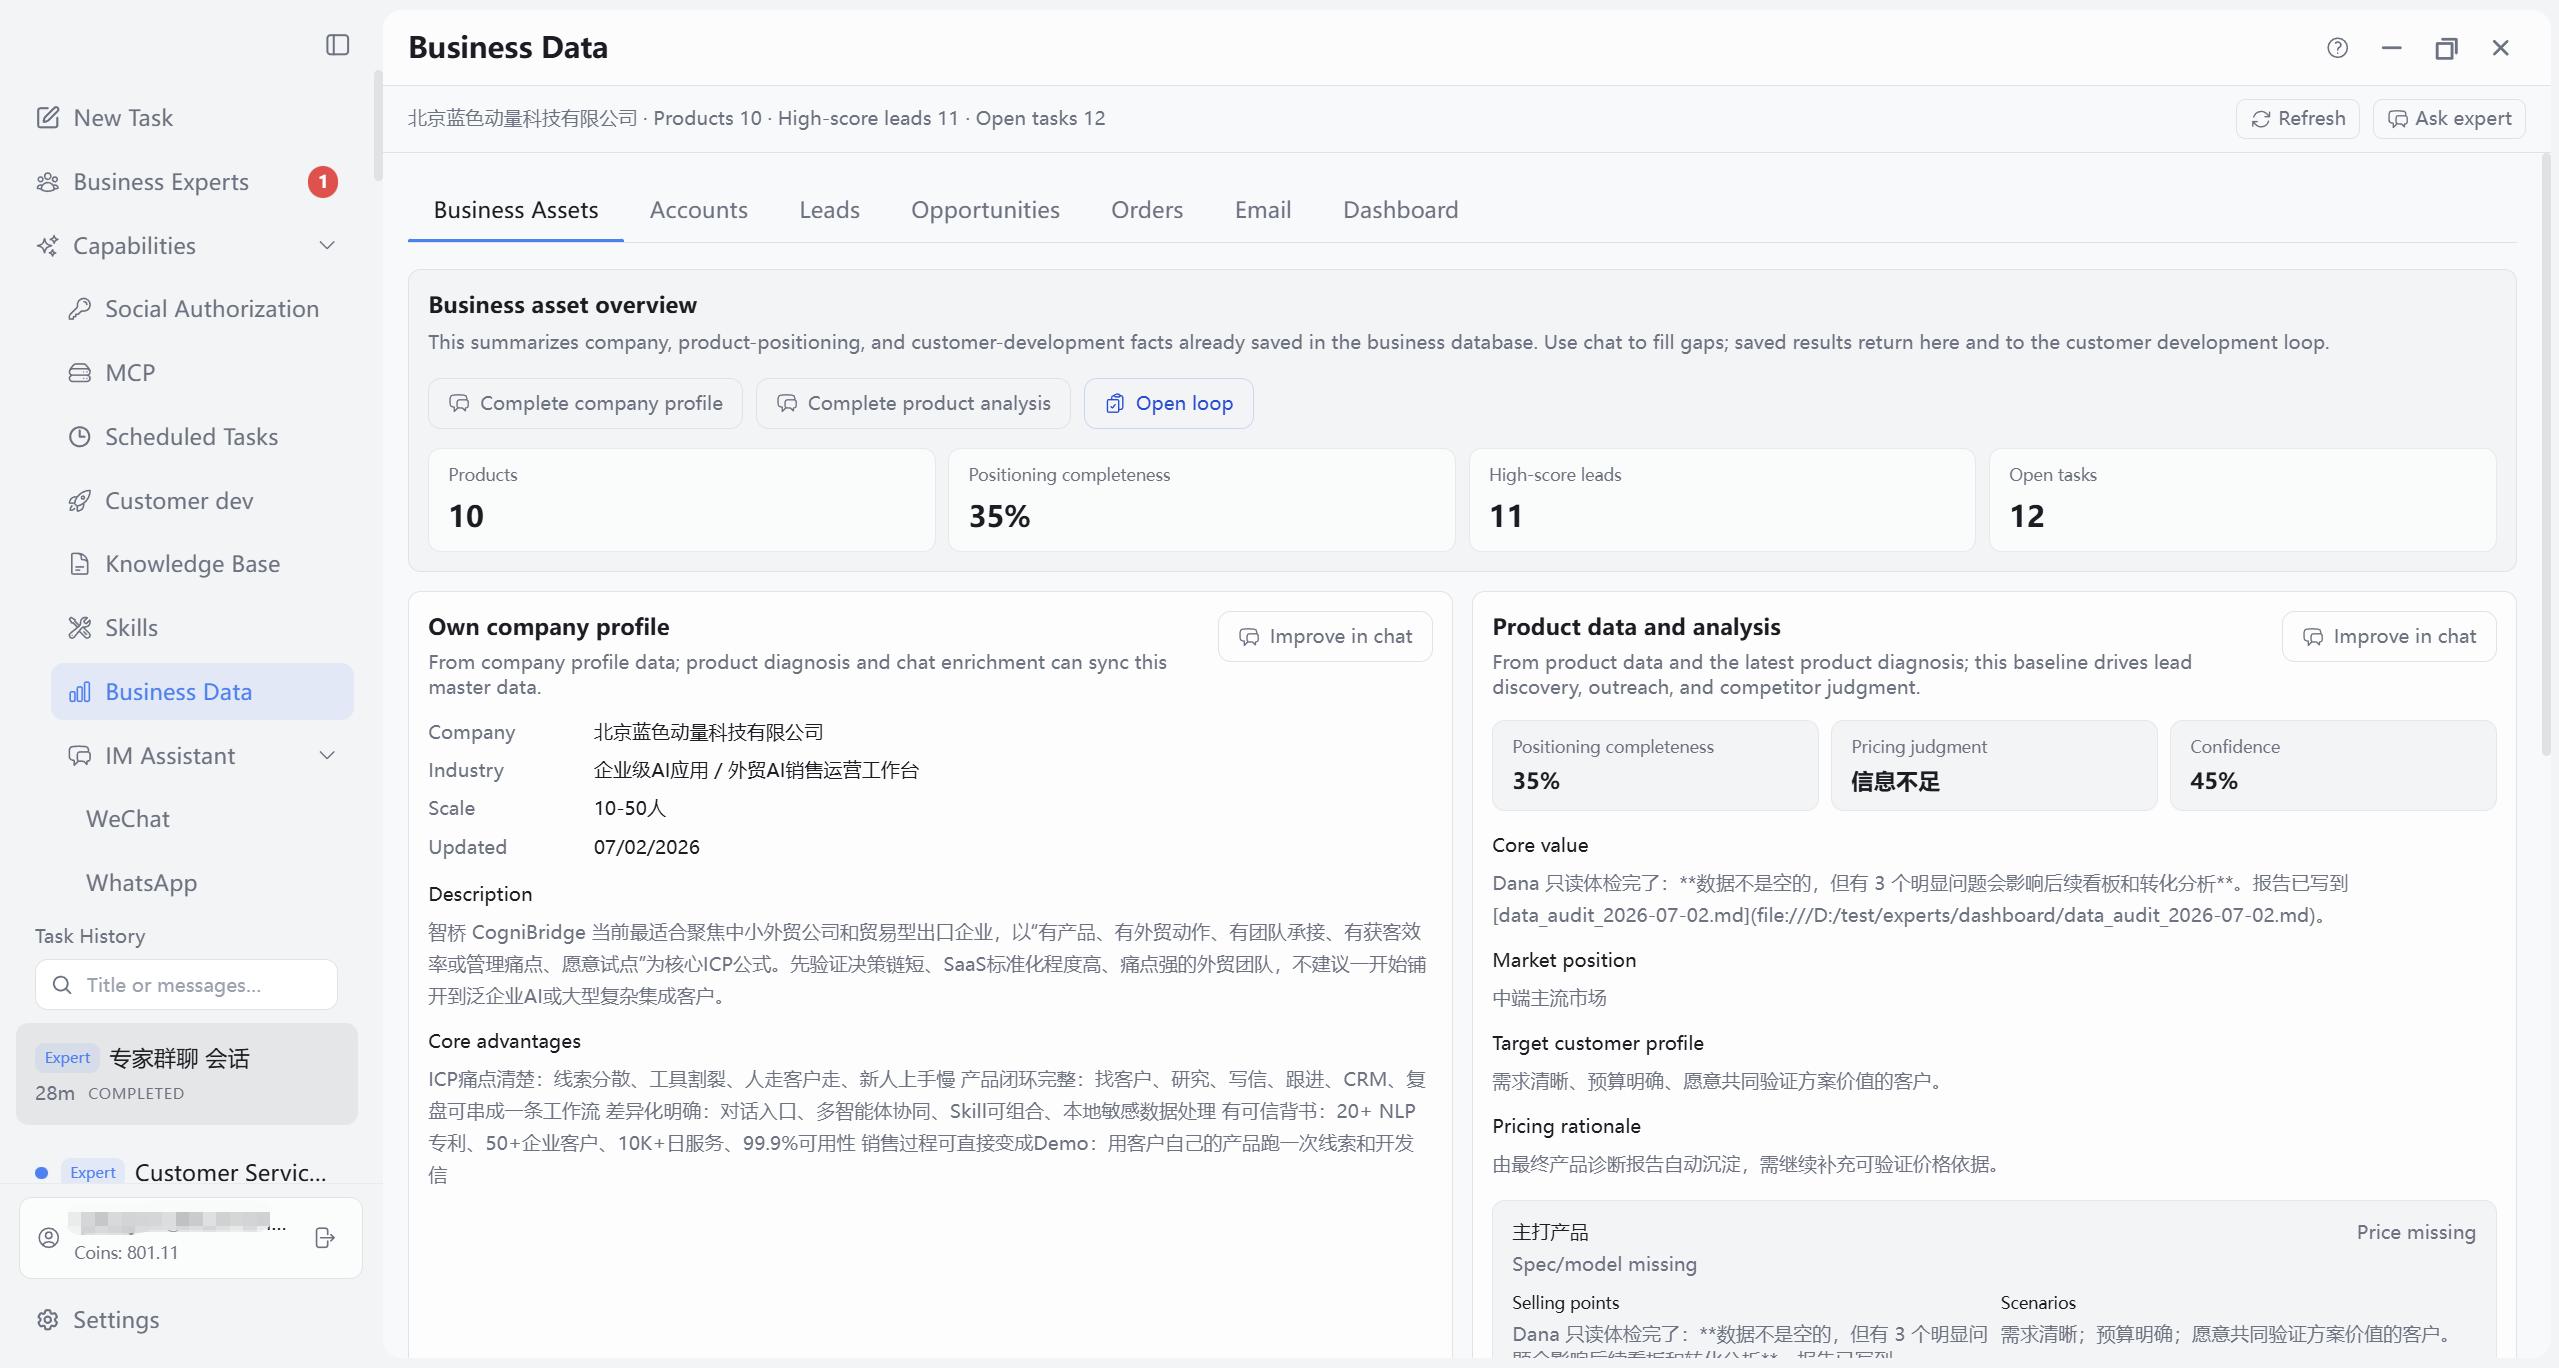This screenshot has height=1368, width=2559.
Task: Expand the IM Assistant chevron
Action: (327, 756)
